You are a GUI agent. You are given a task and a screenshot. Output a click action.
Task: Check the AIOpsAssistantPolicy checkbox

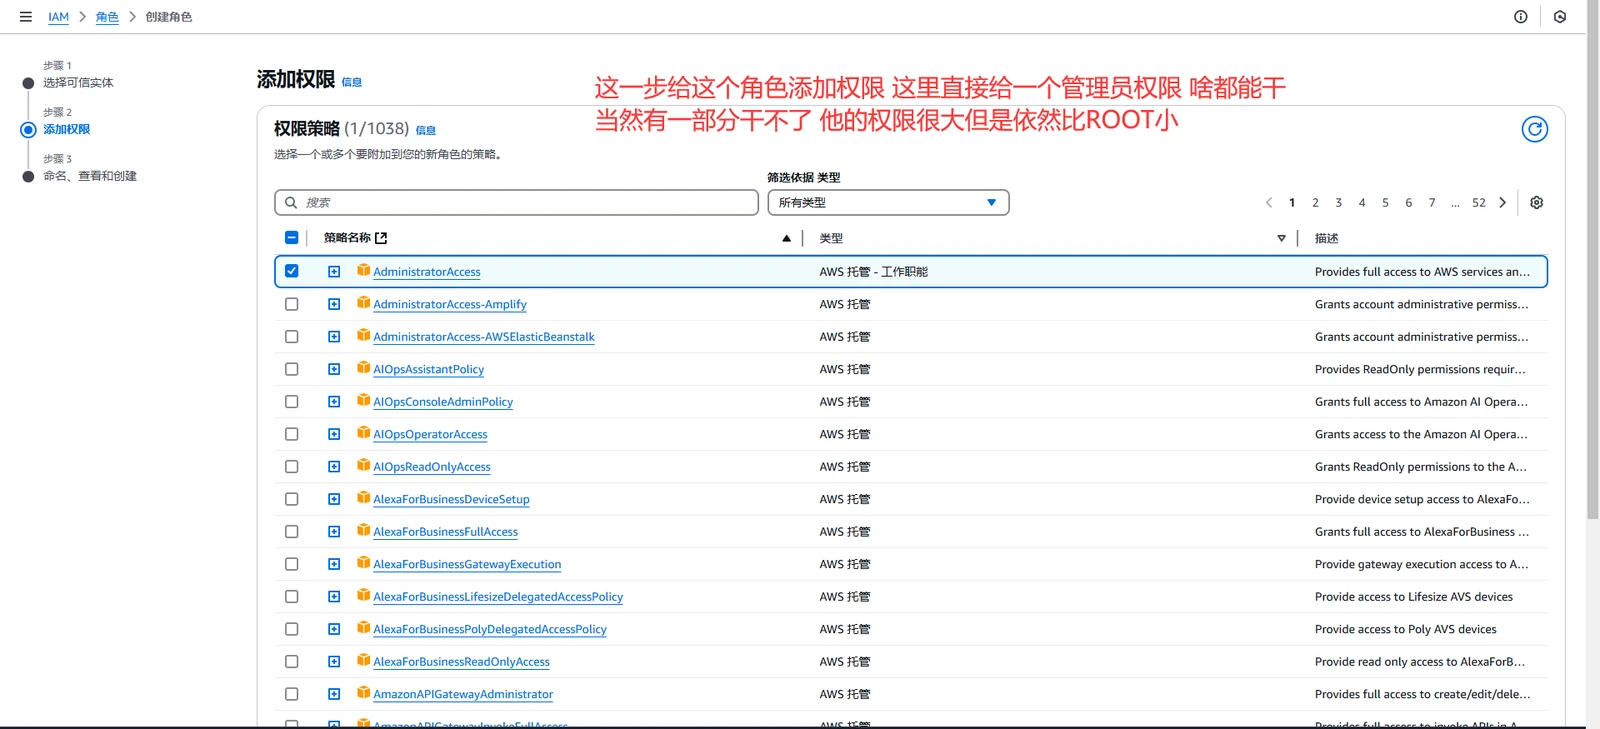point(291,369)
